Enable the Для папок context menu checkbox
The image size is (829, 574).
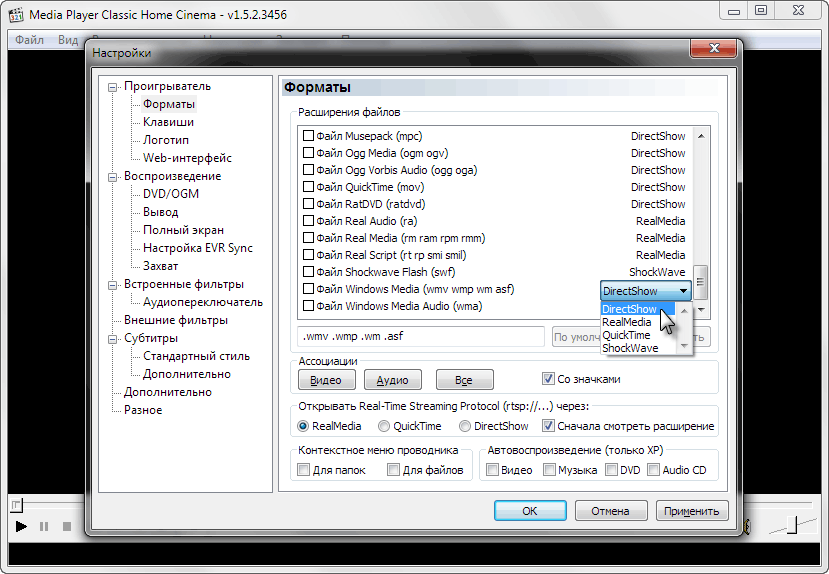coord(304,470)
